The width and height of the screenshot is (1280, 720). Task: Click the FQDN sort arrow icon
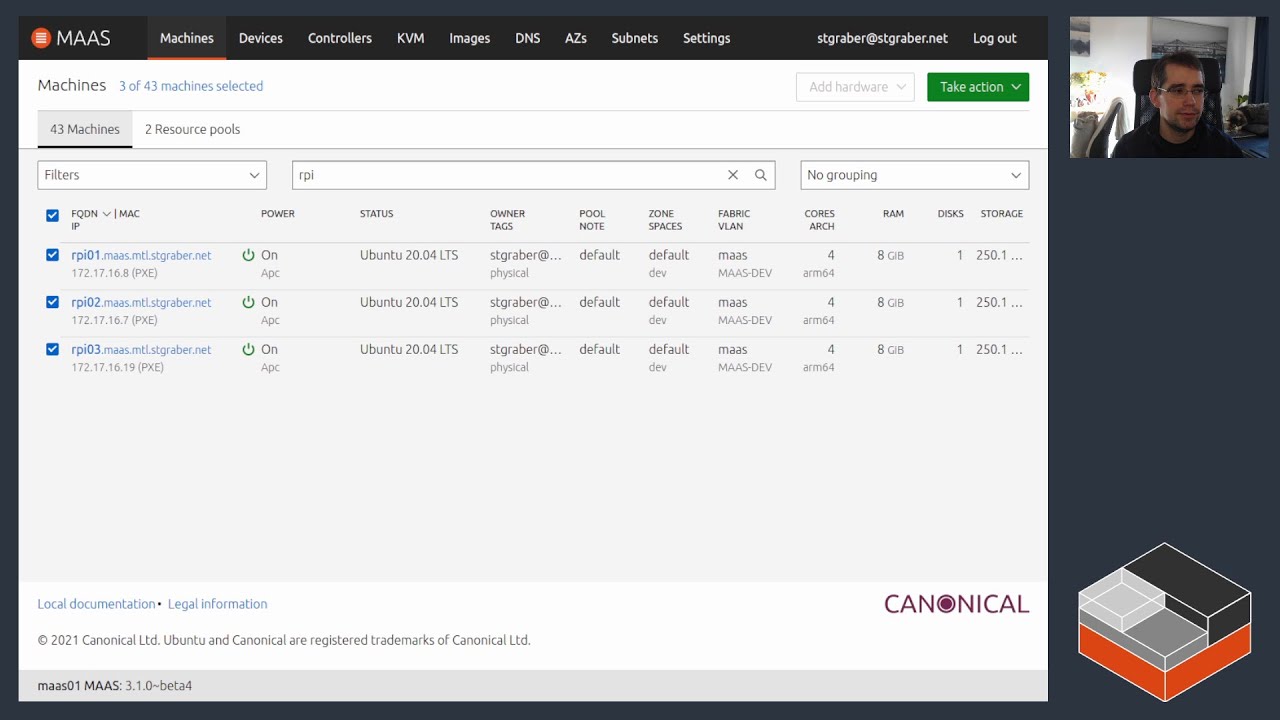tap(106, 214)
